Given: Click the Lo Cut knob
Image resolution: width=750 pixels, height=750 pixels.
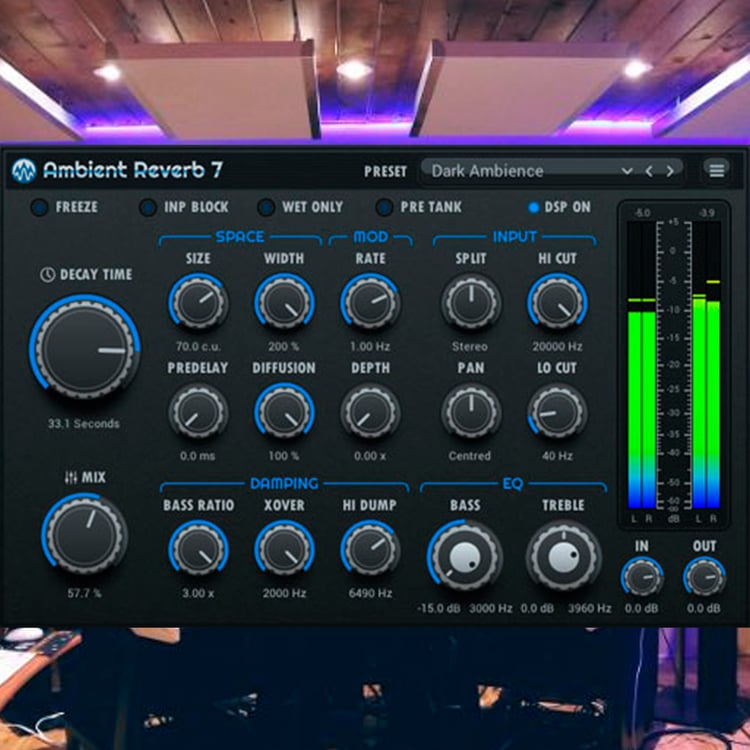Looking at the screenshot, I should (x=557, y=412).
